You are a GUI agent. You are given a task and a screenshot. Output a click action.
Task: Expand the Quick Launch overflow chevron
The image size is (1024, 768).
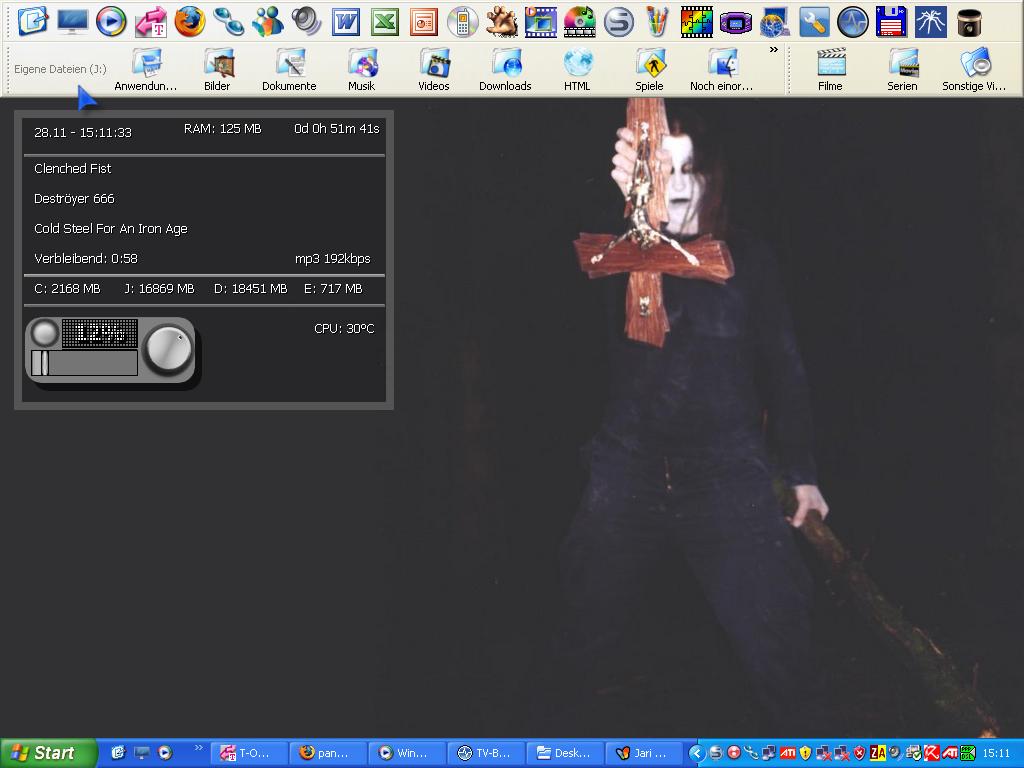coord(198,747)
